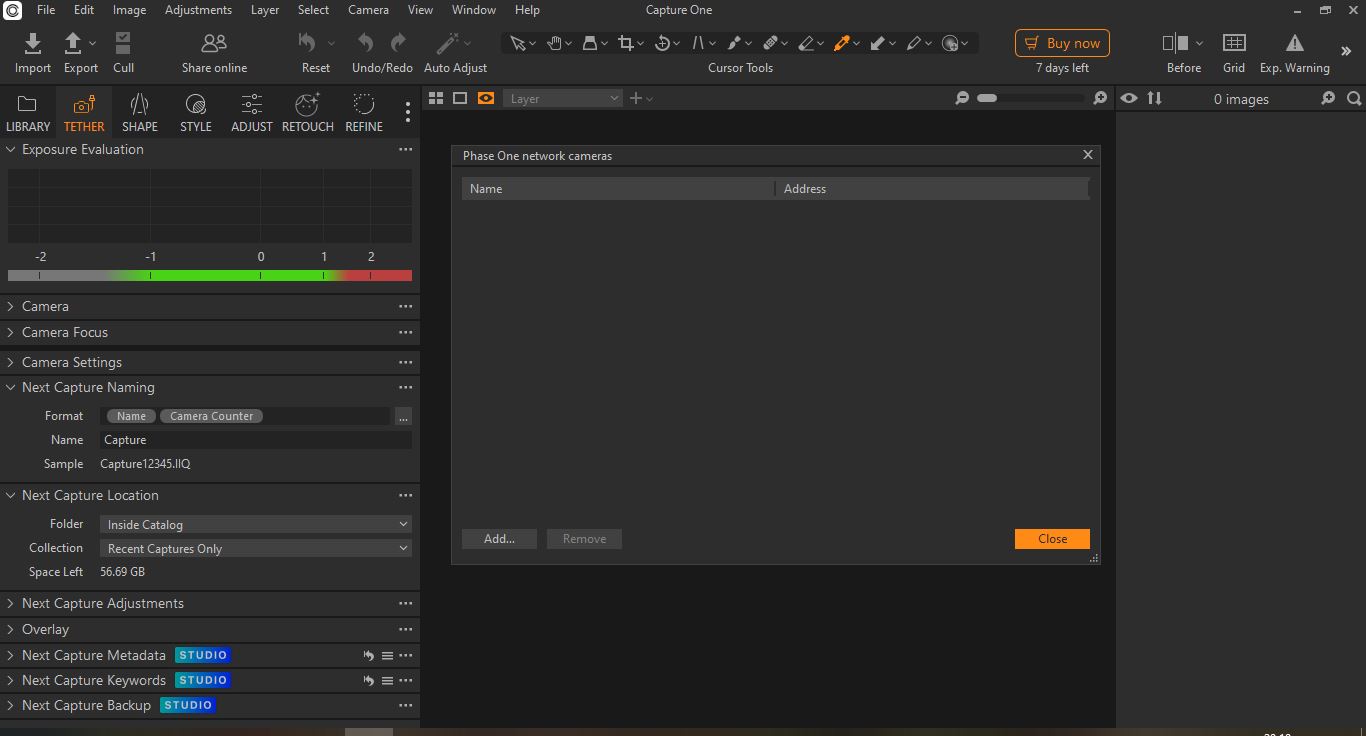Click the Add... button in dialog
The image size is (1366, 736).
(499, 539)
